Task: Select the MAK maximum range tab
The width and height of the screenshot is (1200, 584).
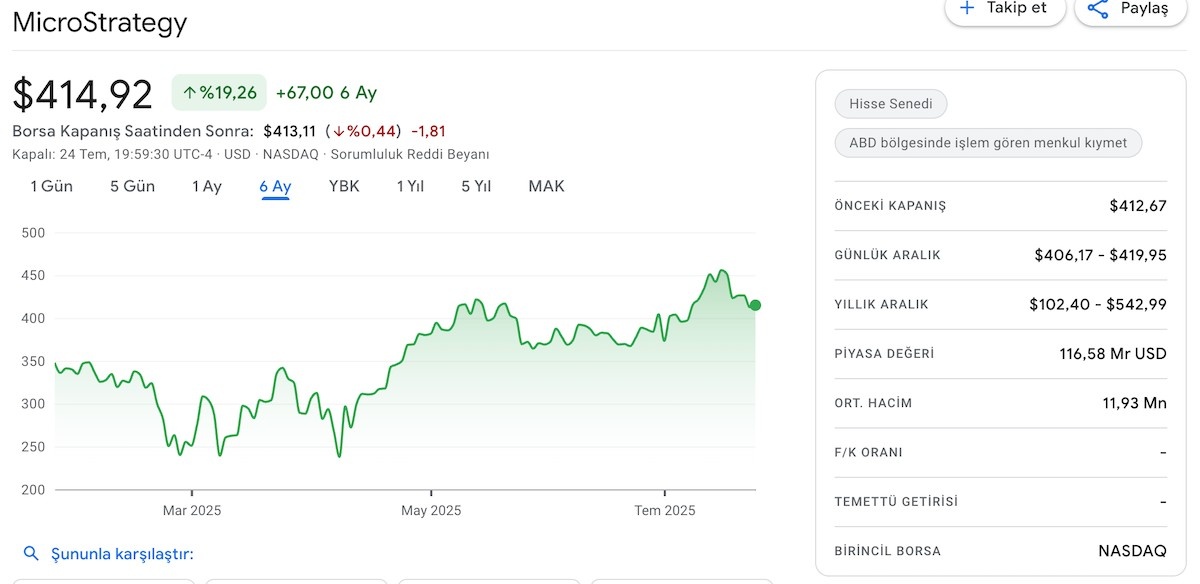Action: [x=546, y=186]
